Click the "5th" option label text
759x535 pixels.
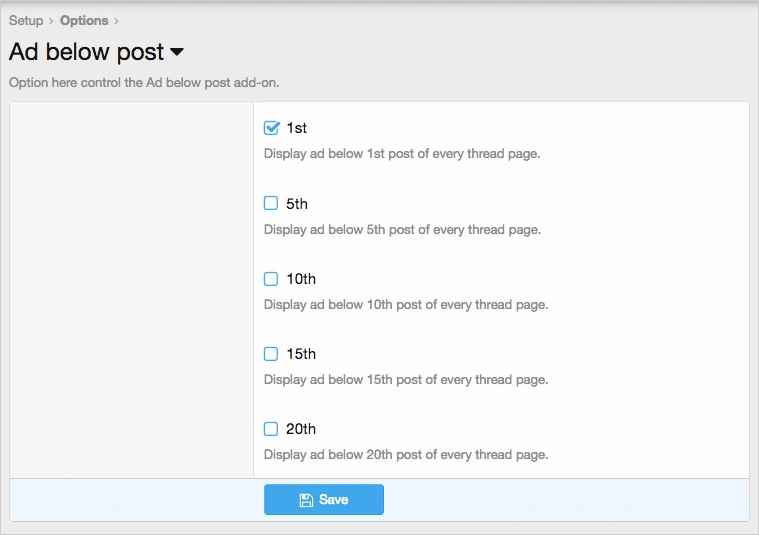[297, 203]
